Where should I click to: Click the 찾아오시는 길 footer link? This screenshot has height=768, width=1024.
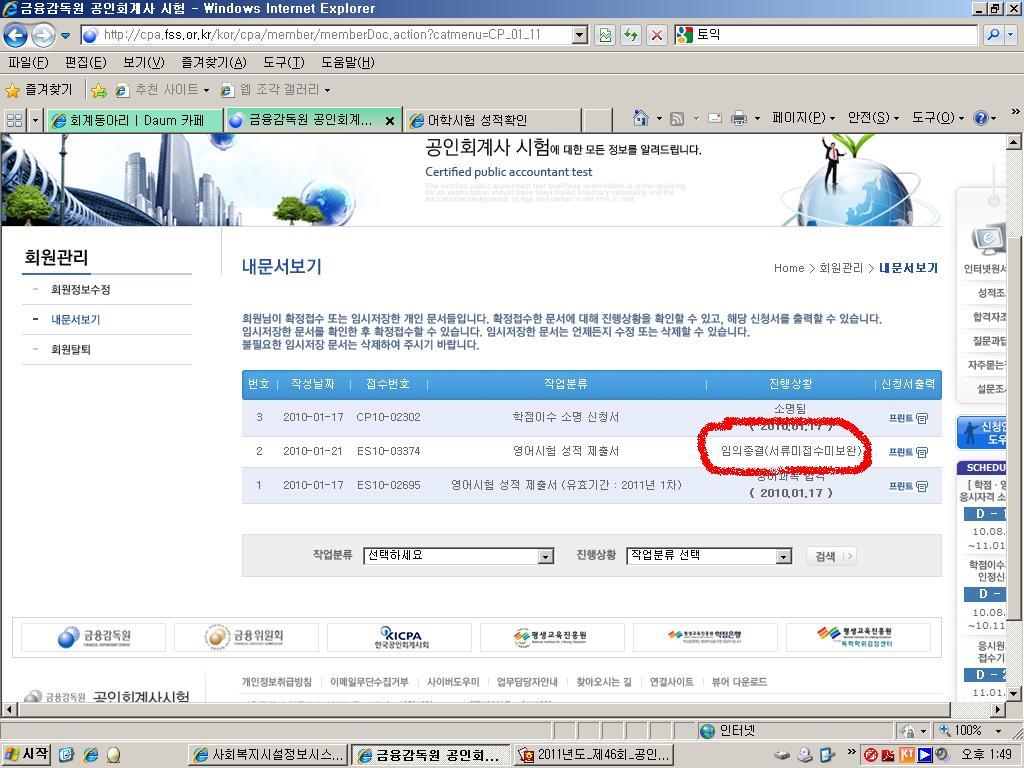(604, 682)
